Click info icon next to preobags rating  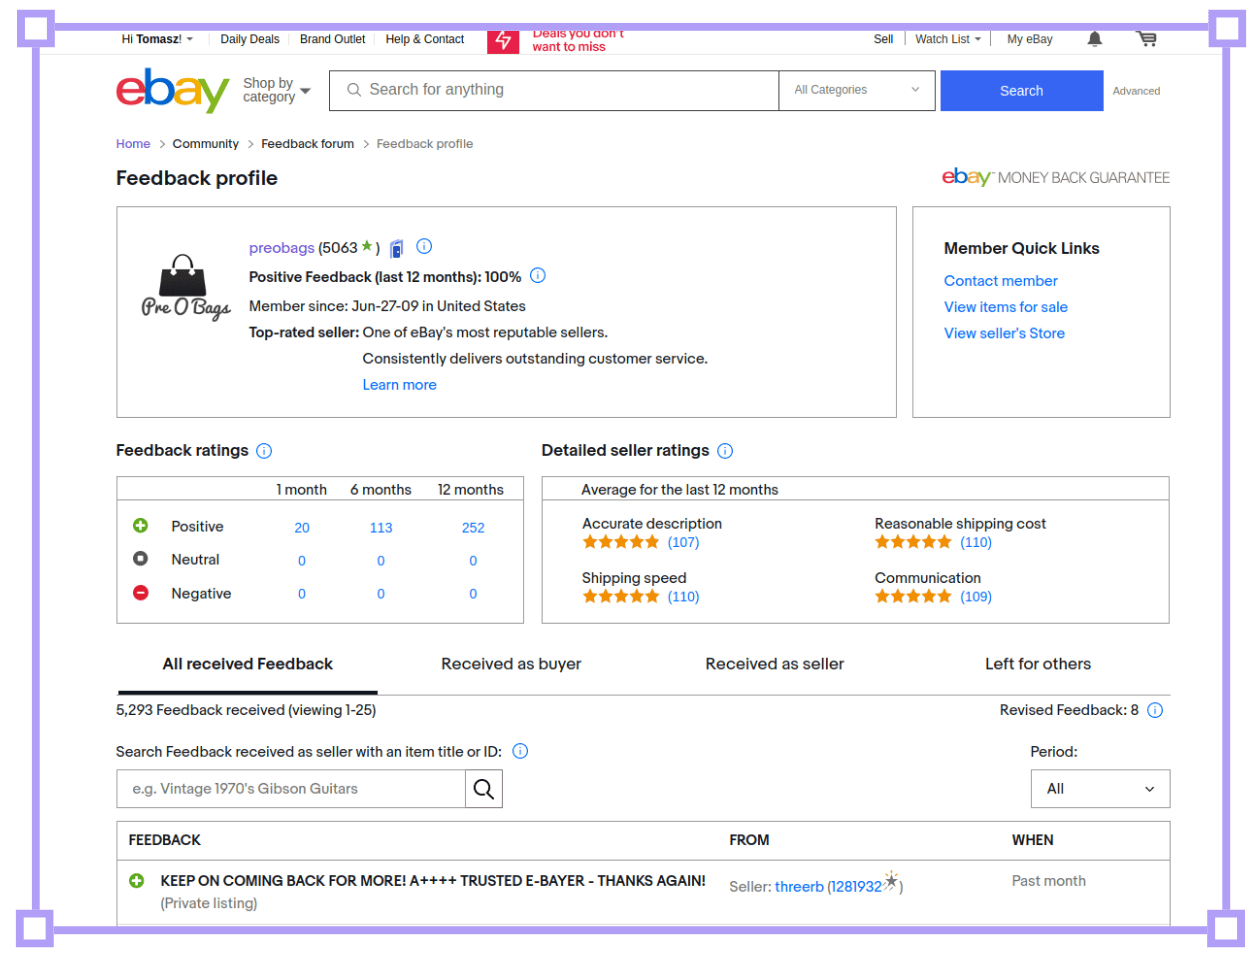(424, 246)
